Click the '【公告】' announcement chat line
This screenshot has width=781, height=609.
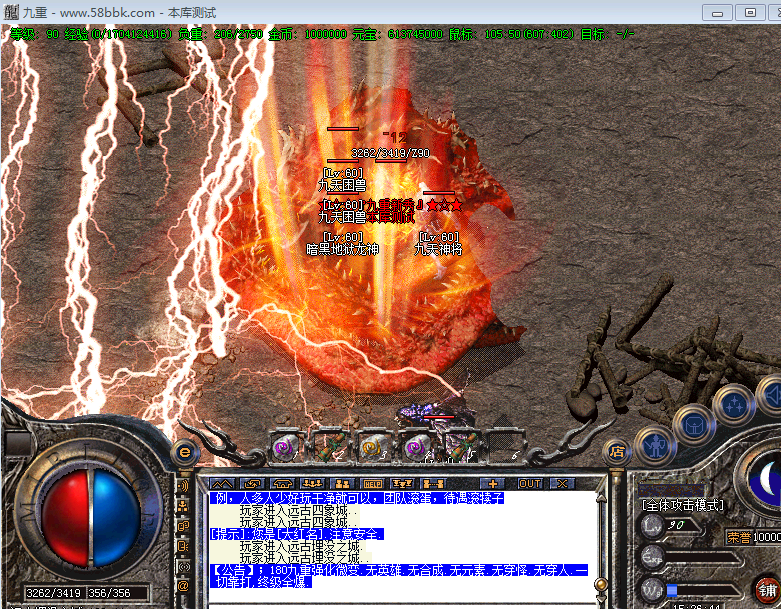[x=398, y=576]
